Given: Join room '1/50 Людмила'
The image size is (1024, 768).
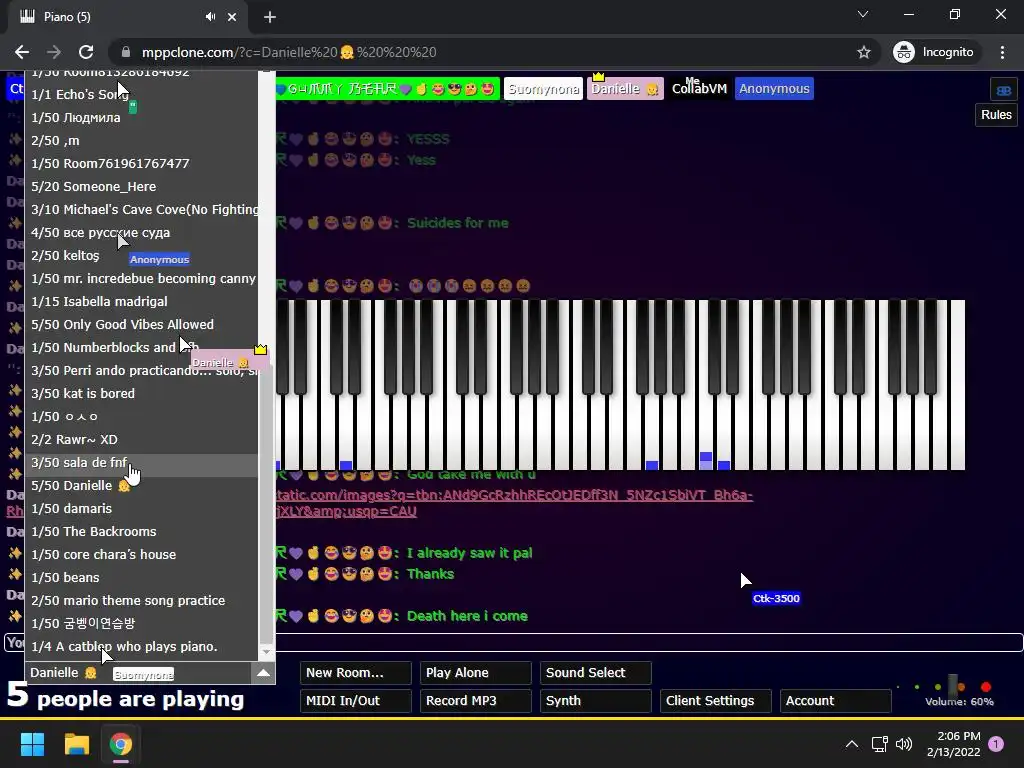Looking at the screenshot, I should click(x=142, y=118).
